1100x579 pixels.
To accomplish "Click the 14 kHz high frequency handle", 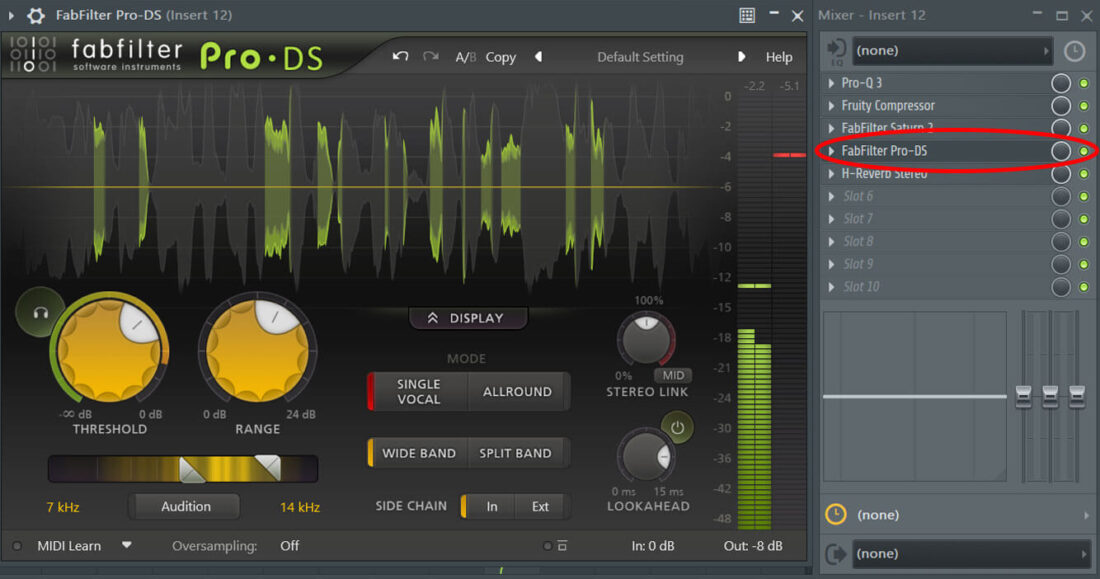I will pos(267,468).
